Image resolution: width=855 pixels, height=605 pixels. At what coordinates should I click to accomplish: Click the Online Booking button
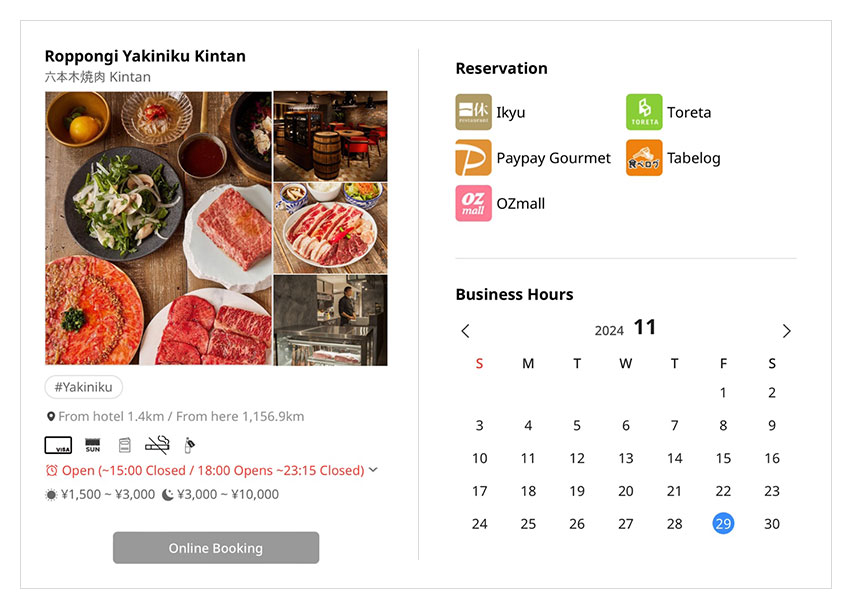click(x=216, y=548)
